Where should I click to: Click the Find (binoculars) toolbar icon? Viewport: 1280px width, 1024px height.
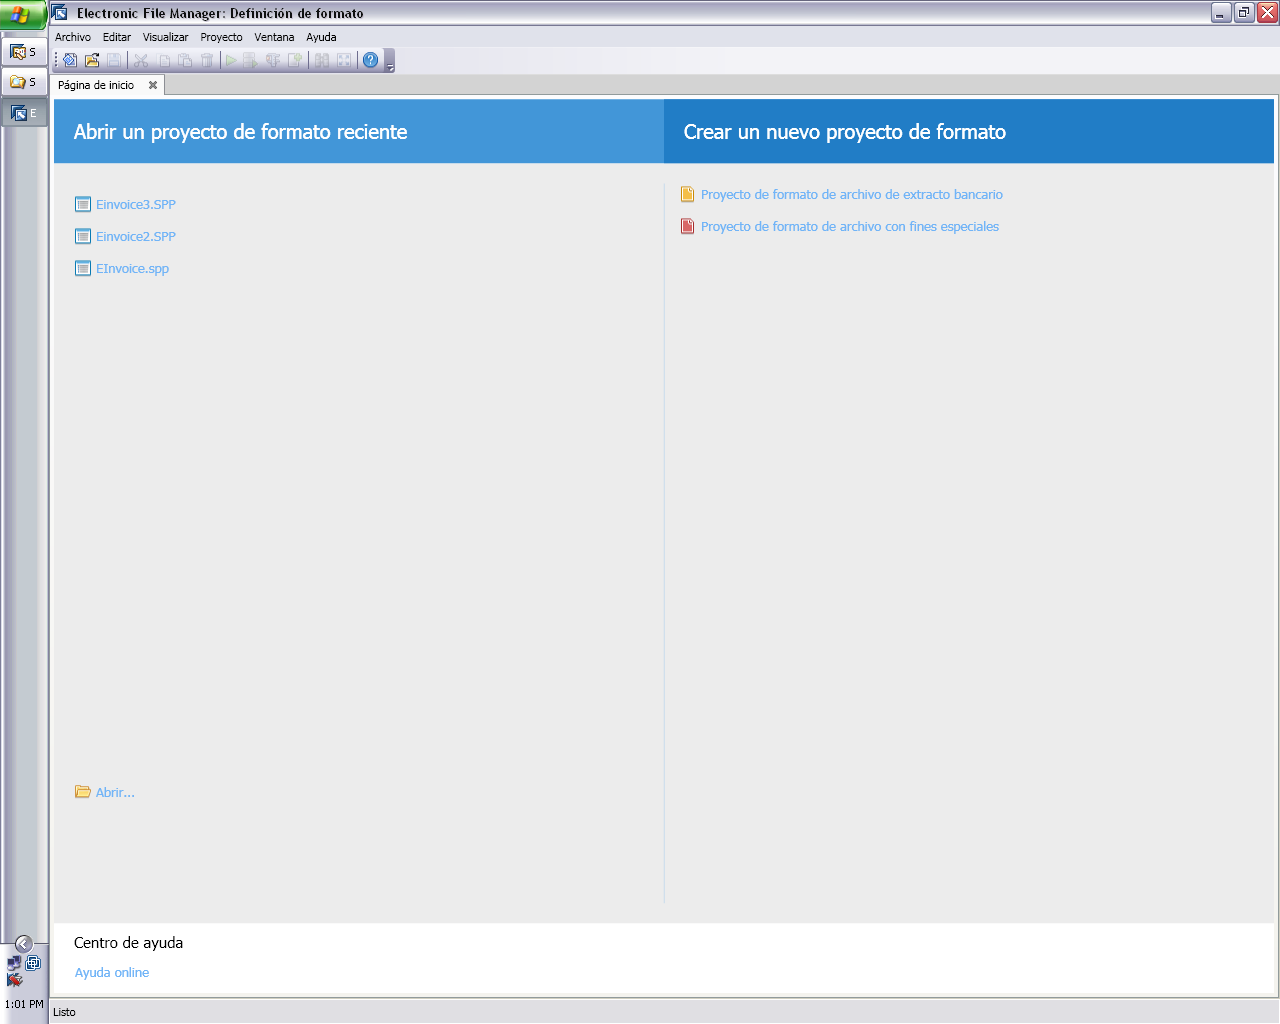[322, 59]
